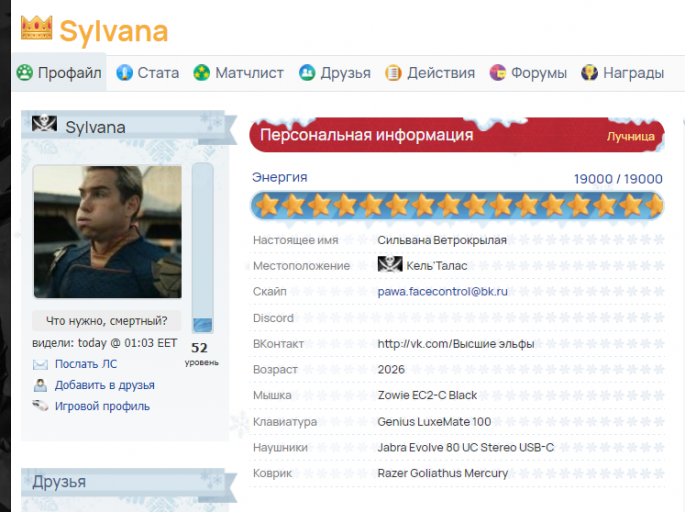Image resolution: width=685 pixels, height=512 pixels.
Task: Click the Лучница label in red banner
Action: [631, 137]
